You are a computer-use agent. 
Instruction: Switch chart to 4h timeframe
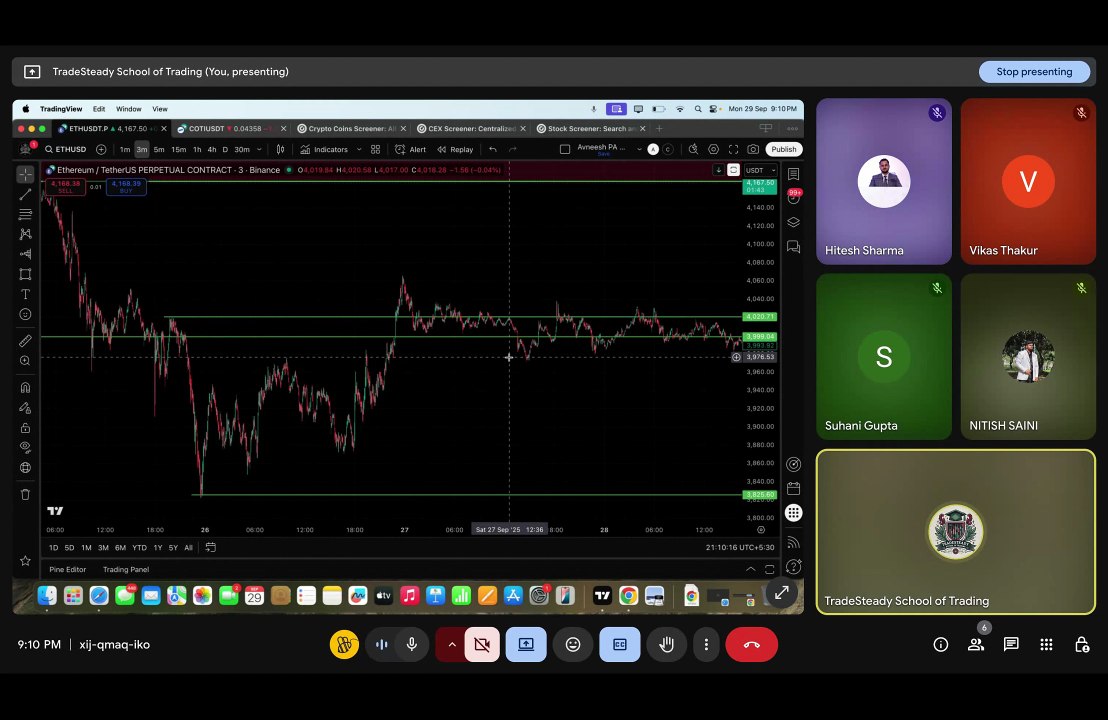point(212,149)
